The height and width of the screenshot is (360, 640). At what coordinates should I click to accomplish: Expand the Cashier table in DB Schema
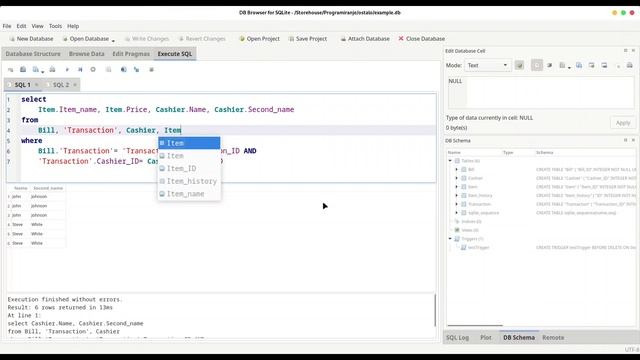457,178
